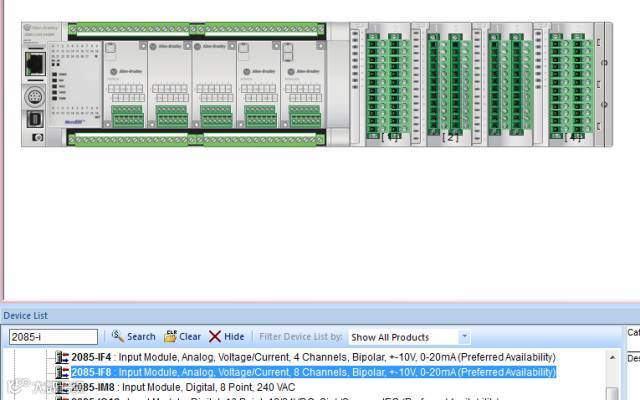Viewport: 640px width, 400px height.
Task: Select the expansion module labeled [1]
Action: click(380, 84)
